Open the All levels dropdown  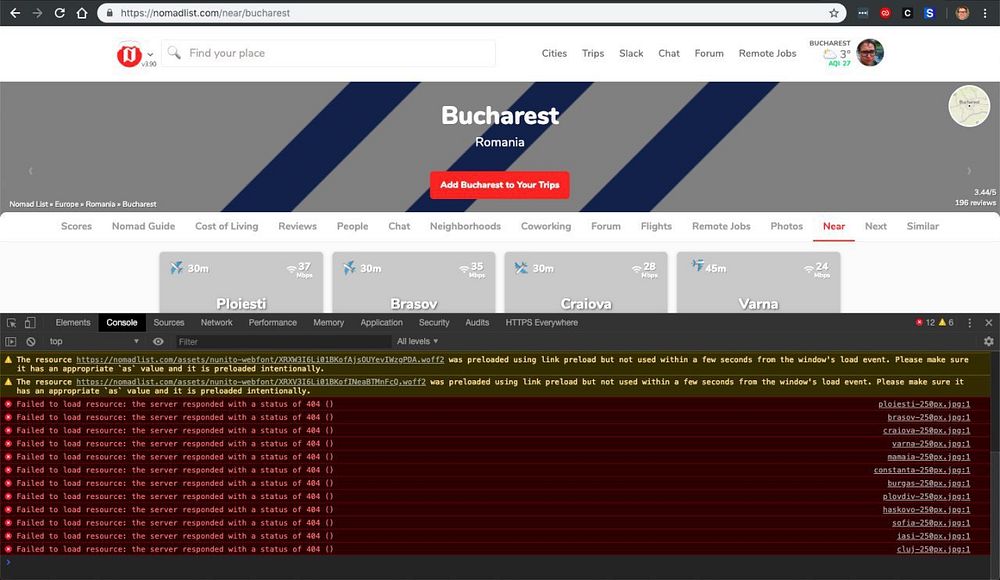tap(417, 341)
